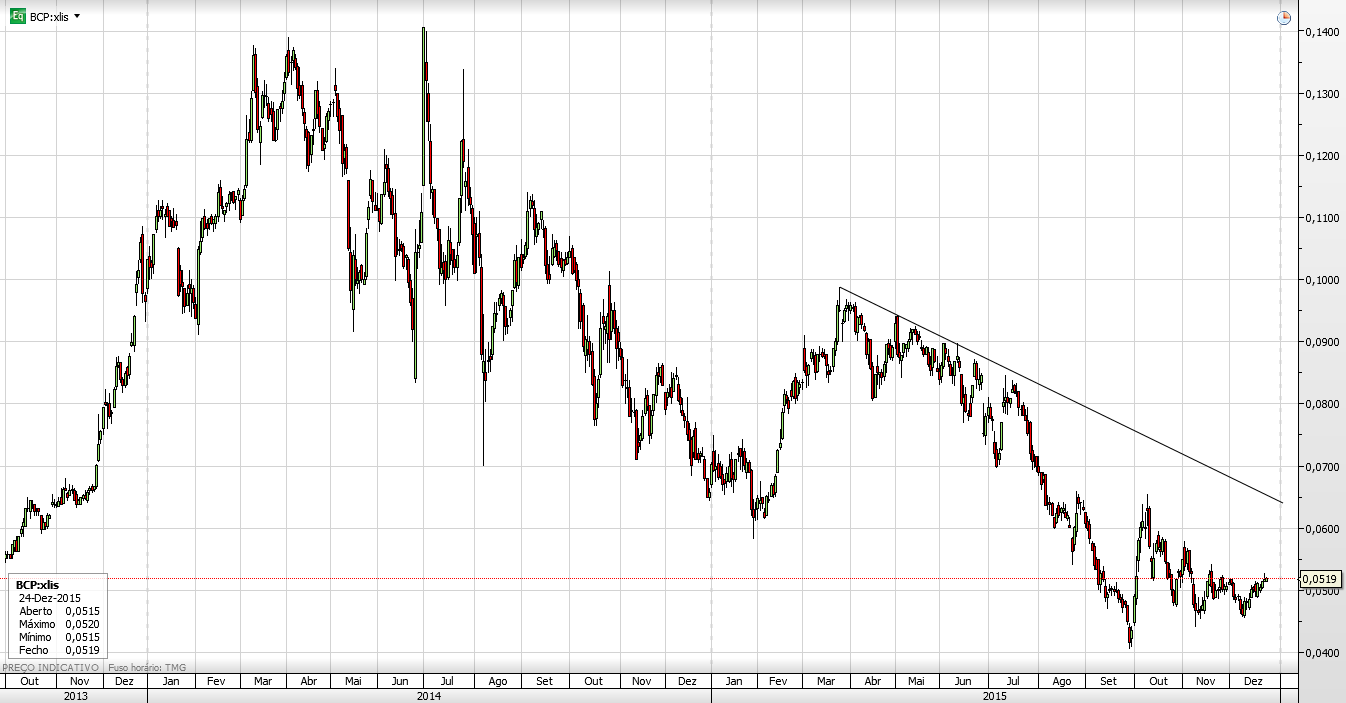1346x703 pixels.
Task: Select the 0,0519 current price tag
Action: pyautogui.click(x=1321, y=578)
